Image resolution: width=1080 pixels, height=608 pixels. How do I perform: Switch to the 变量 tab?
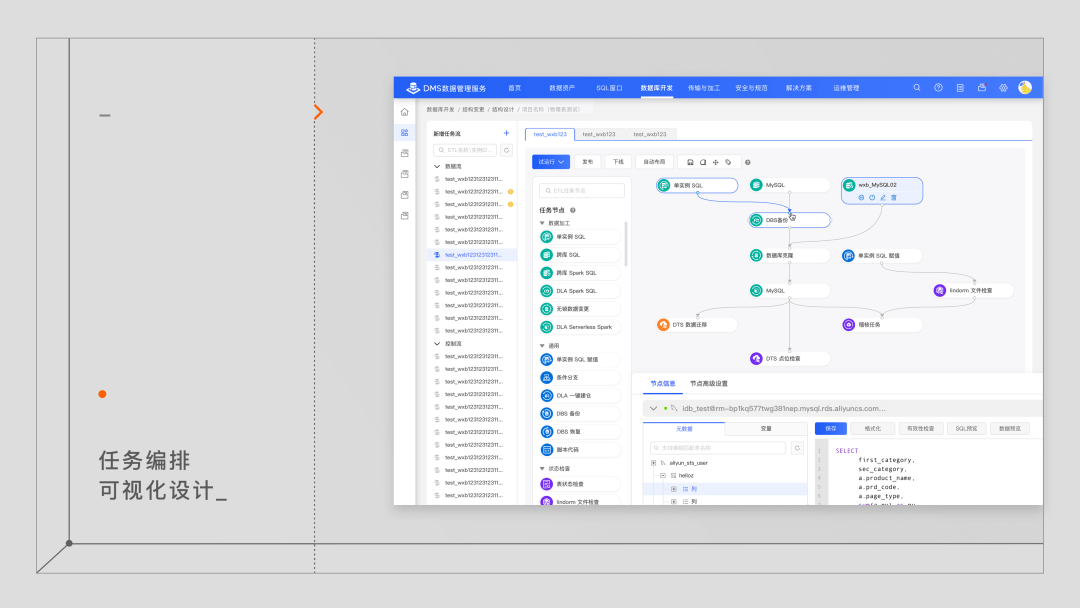[766, 428]
